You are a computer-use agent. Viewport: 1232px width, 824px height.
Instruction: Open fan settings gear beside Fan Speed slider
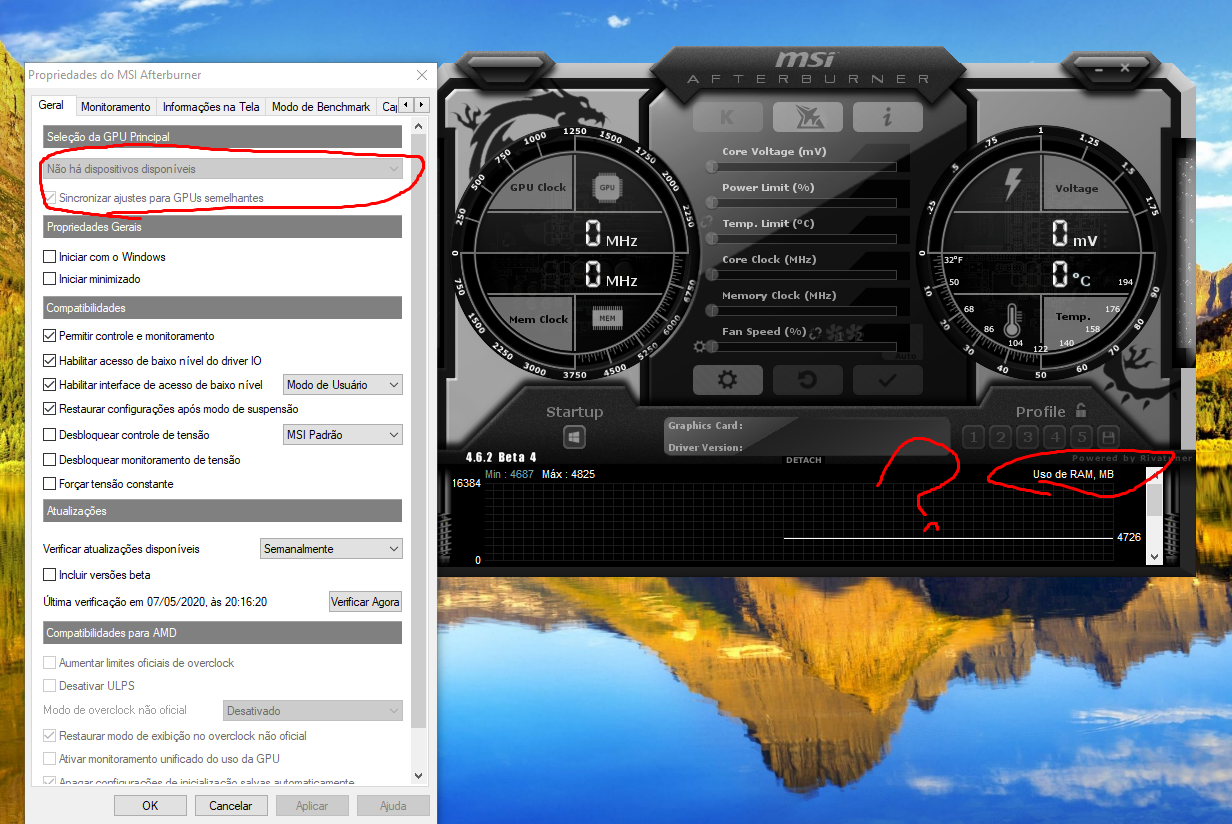coord(698,347)
